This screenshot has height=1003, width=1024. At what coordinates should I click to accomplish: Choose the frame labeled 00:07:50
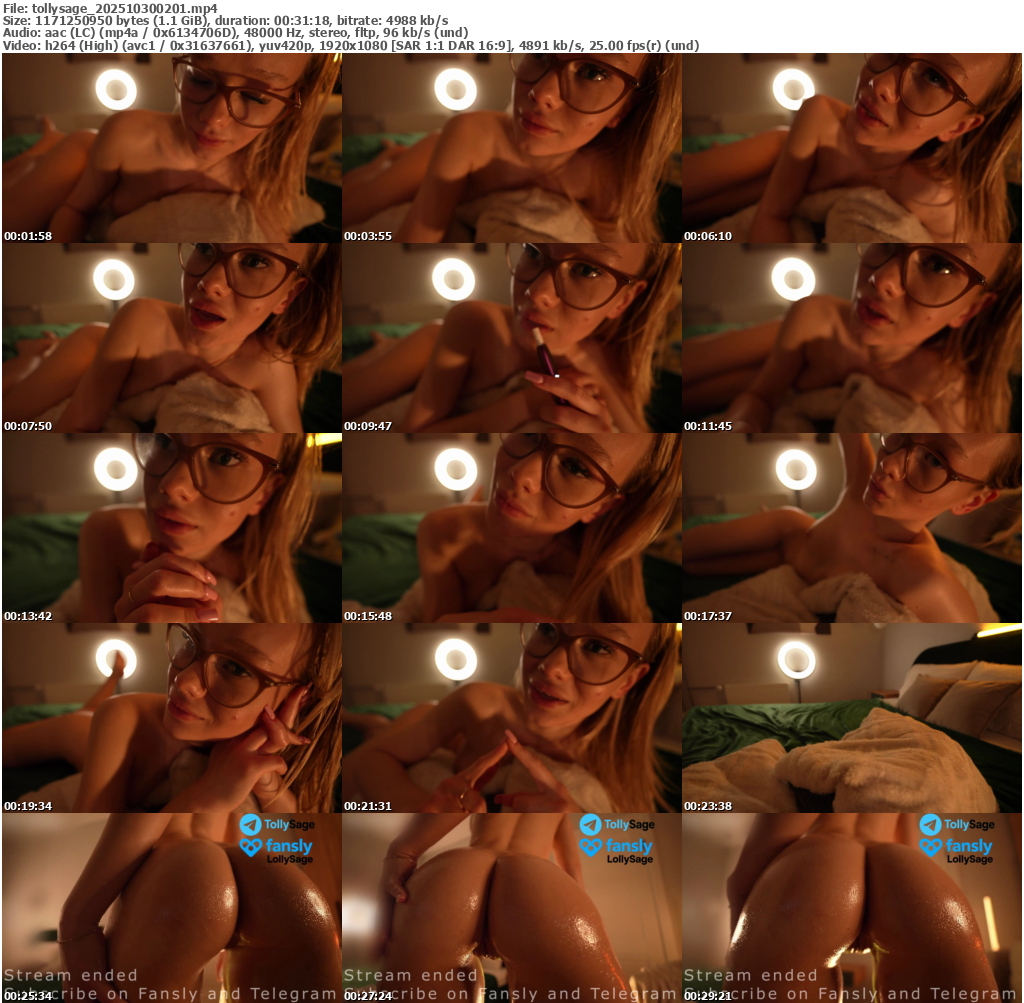pyautogui.click(x=172, y=338)
